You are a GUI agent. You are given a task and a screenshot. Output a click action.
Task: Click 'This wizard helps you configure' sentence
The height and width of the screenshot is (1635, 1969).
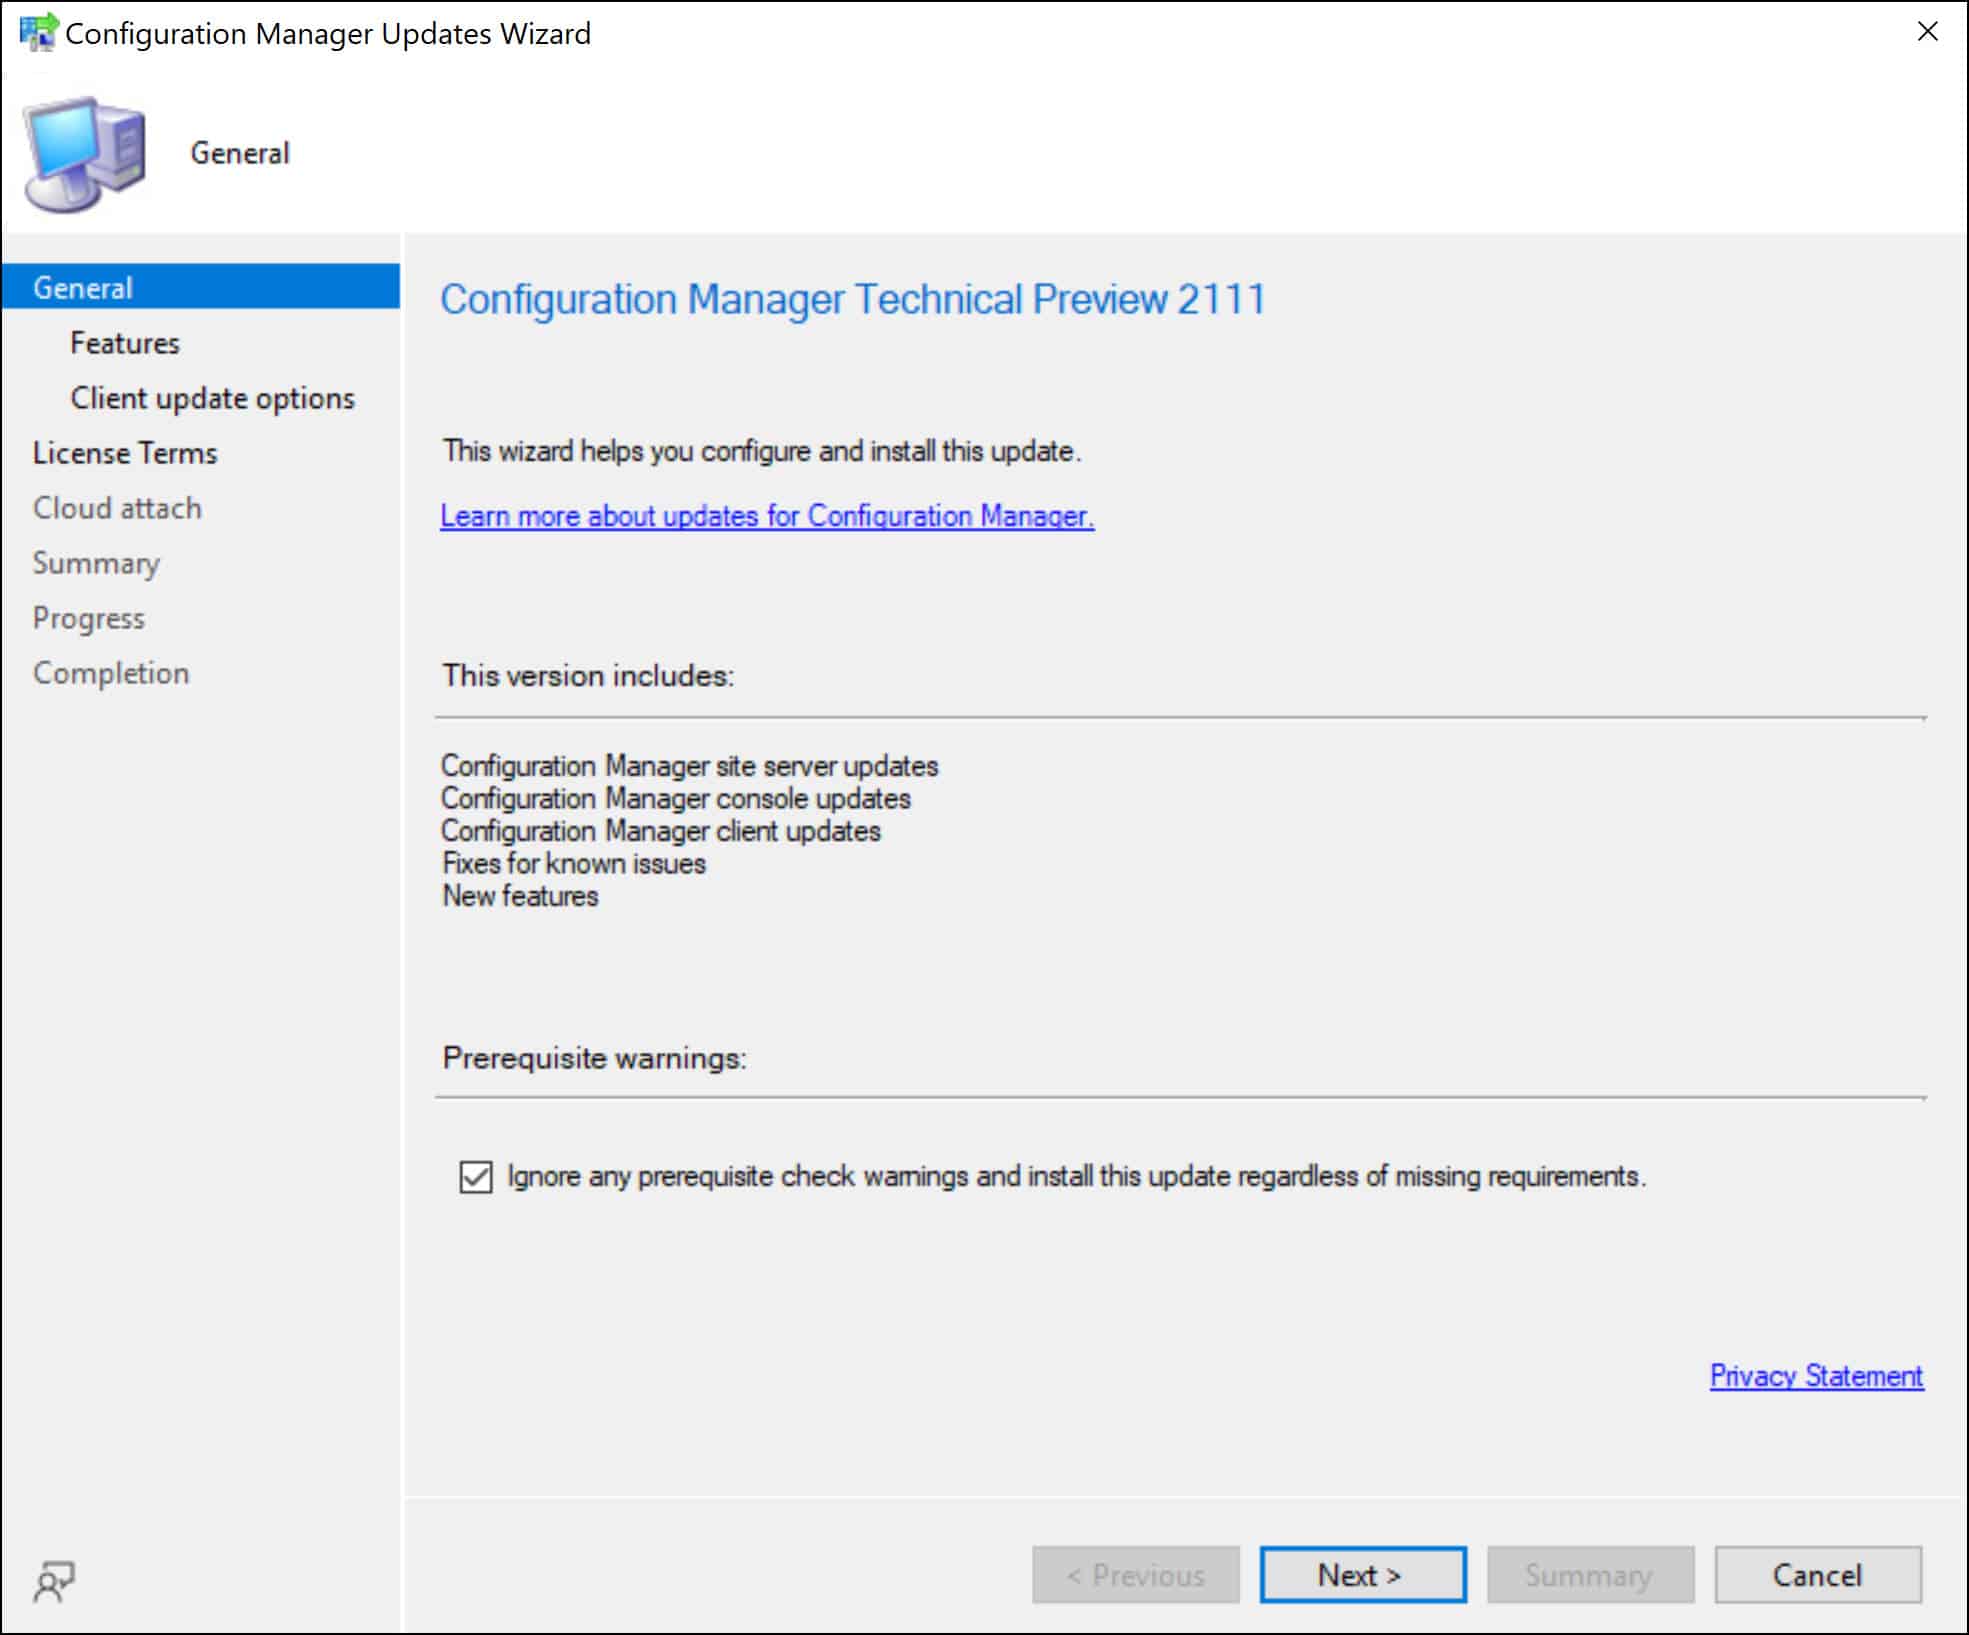762,451
